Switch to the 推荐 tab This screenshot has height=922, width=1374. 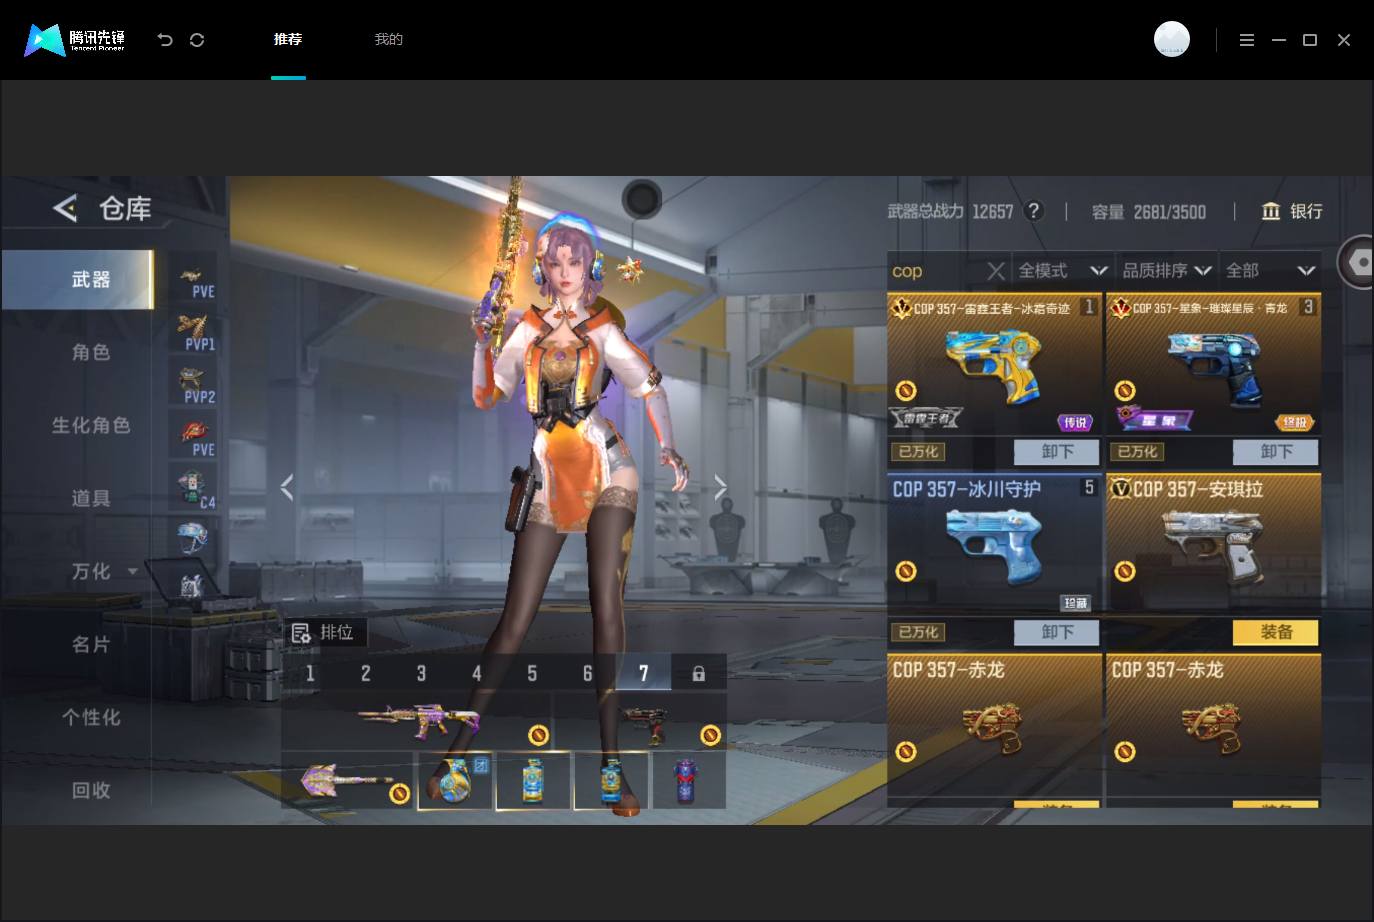(x=288, y=39)
